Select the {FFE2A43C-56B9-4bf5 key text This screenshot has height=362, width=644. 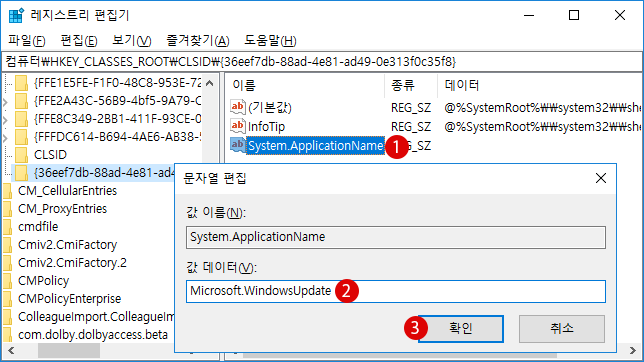point(117,101)
